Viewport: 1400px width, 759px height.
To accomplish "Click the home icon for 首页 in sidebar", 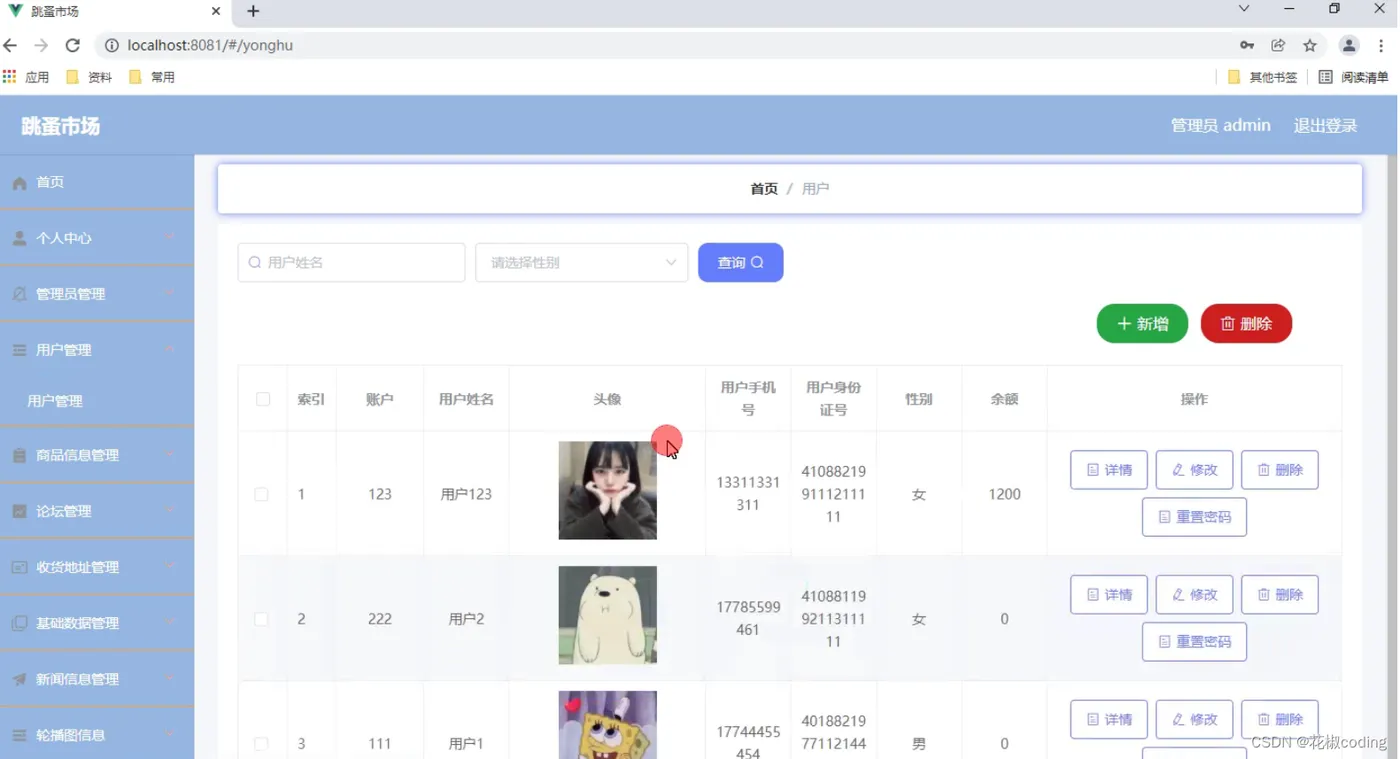I will coord(19,183).
